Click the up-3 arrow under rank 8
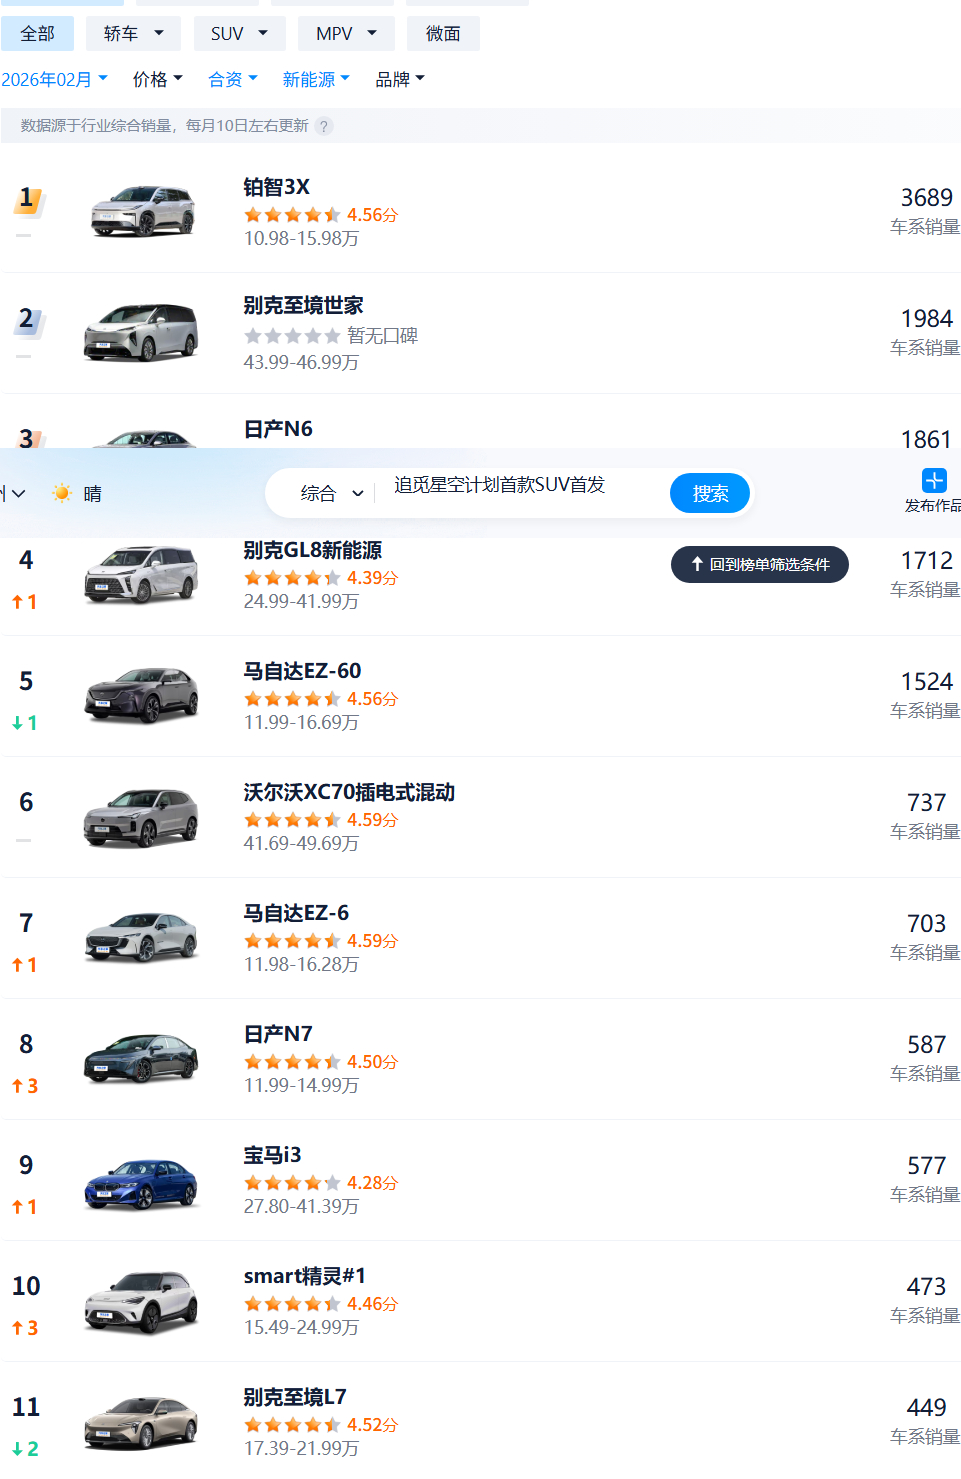Image resolution: width=961 pixels, height=1479 pixels. [x=25, y=1086]
